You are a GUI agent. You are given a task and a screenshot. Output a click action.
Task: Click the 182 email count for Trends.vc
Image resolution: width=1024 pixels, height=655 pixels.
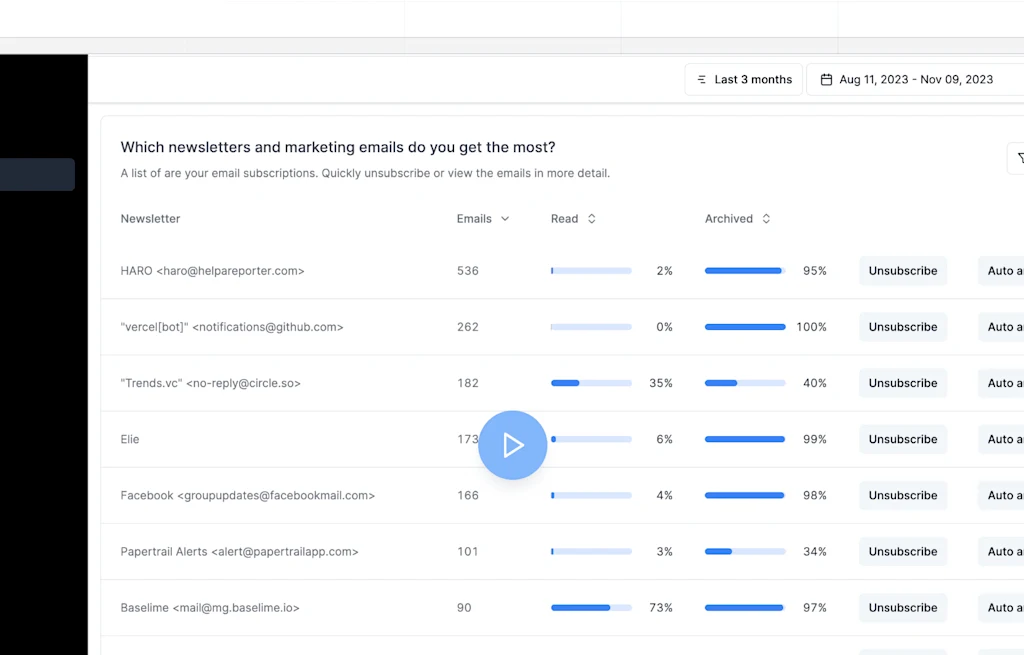pos(468,383)
